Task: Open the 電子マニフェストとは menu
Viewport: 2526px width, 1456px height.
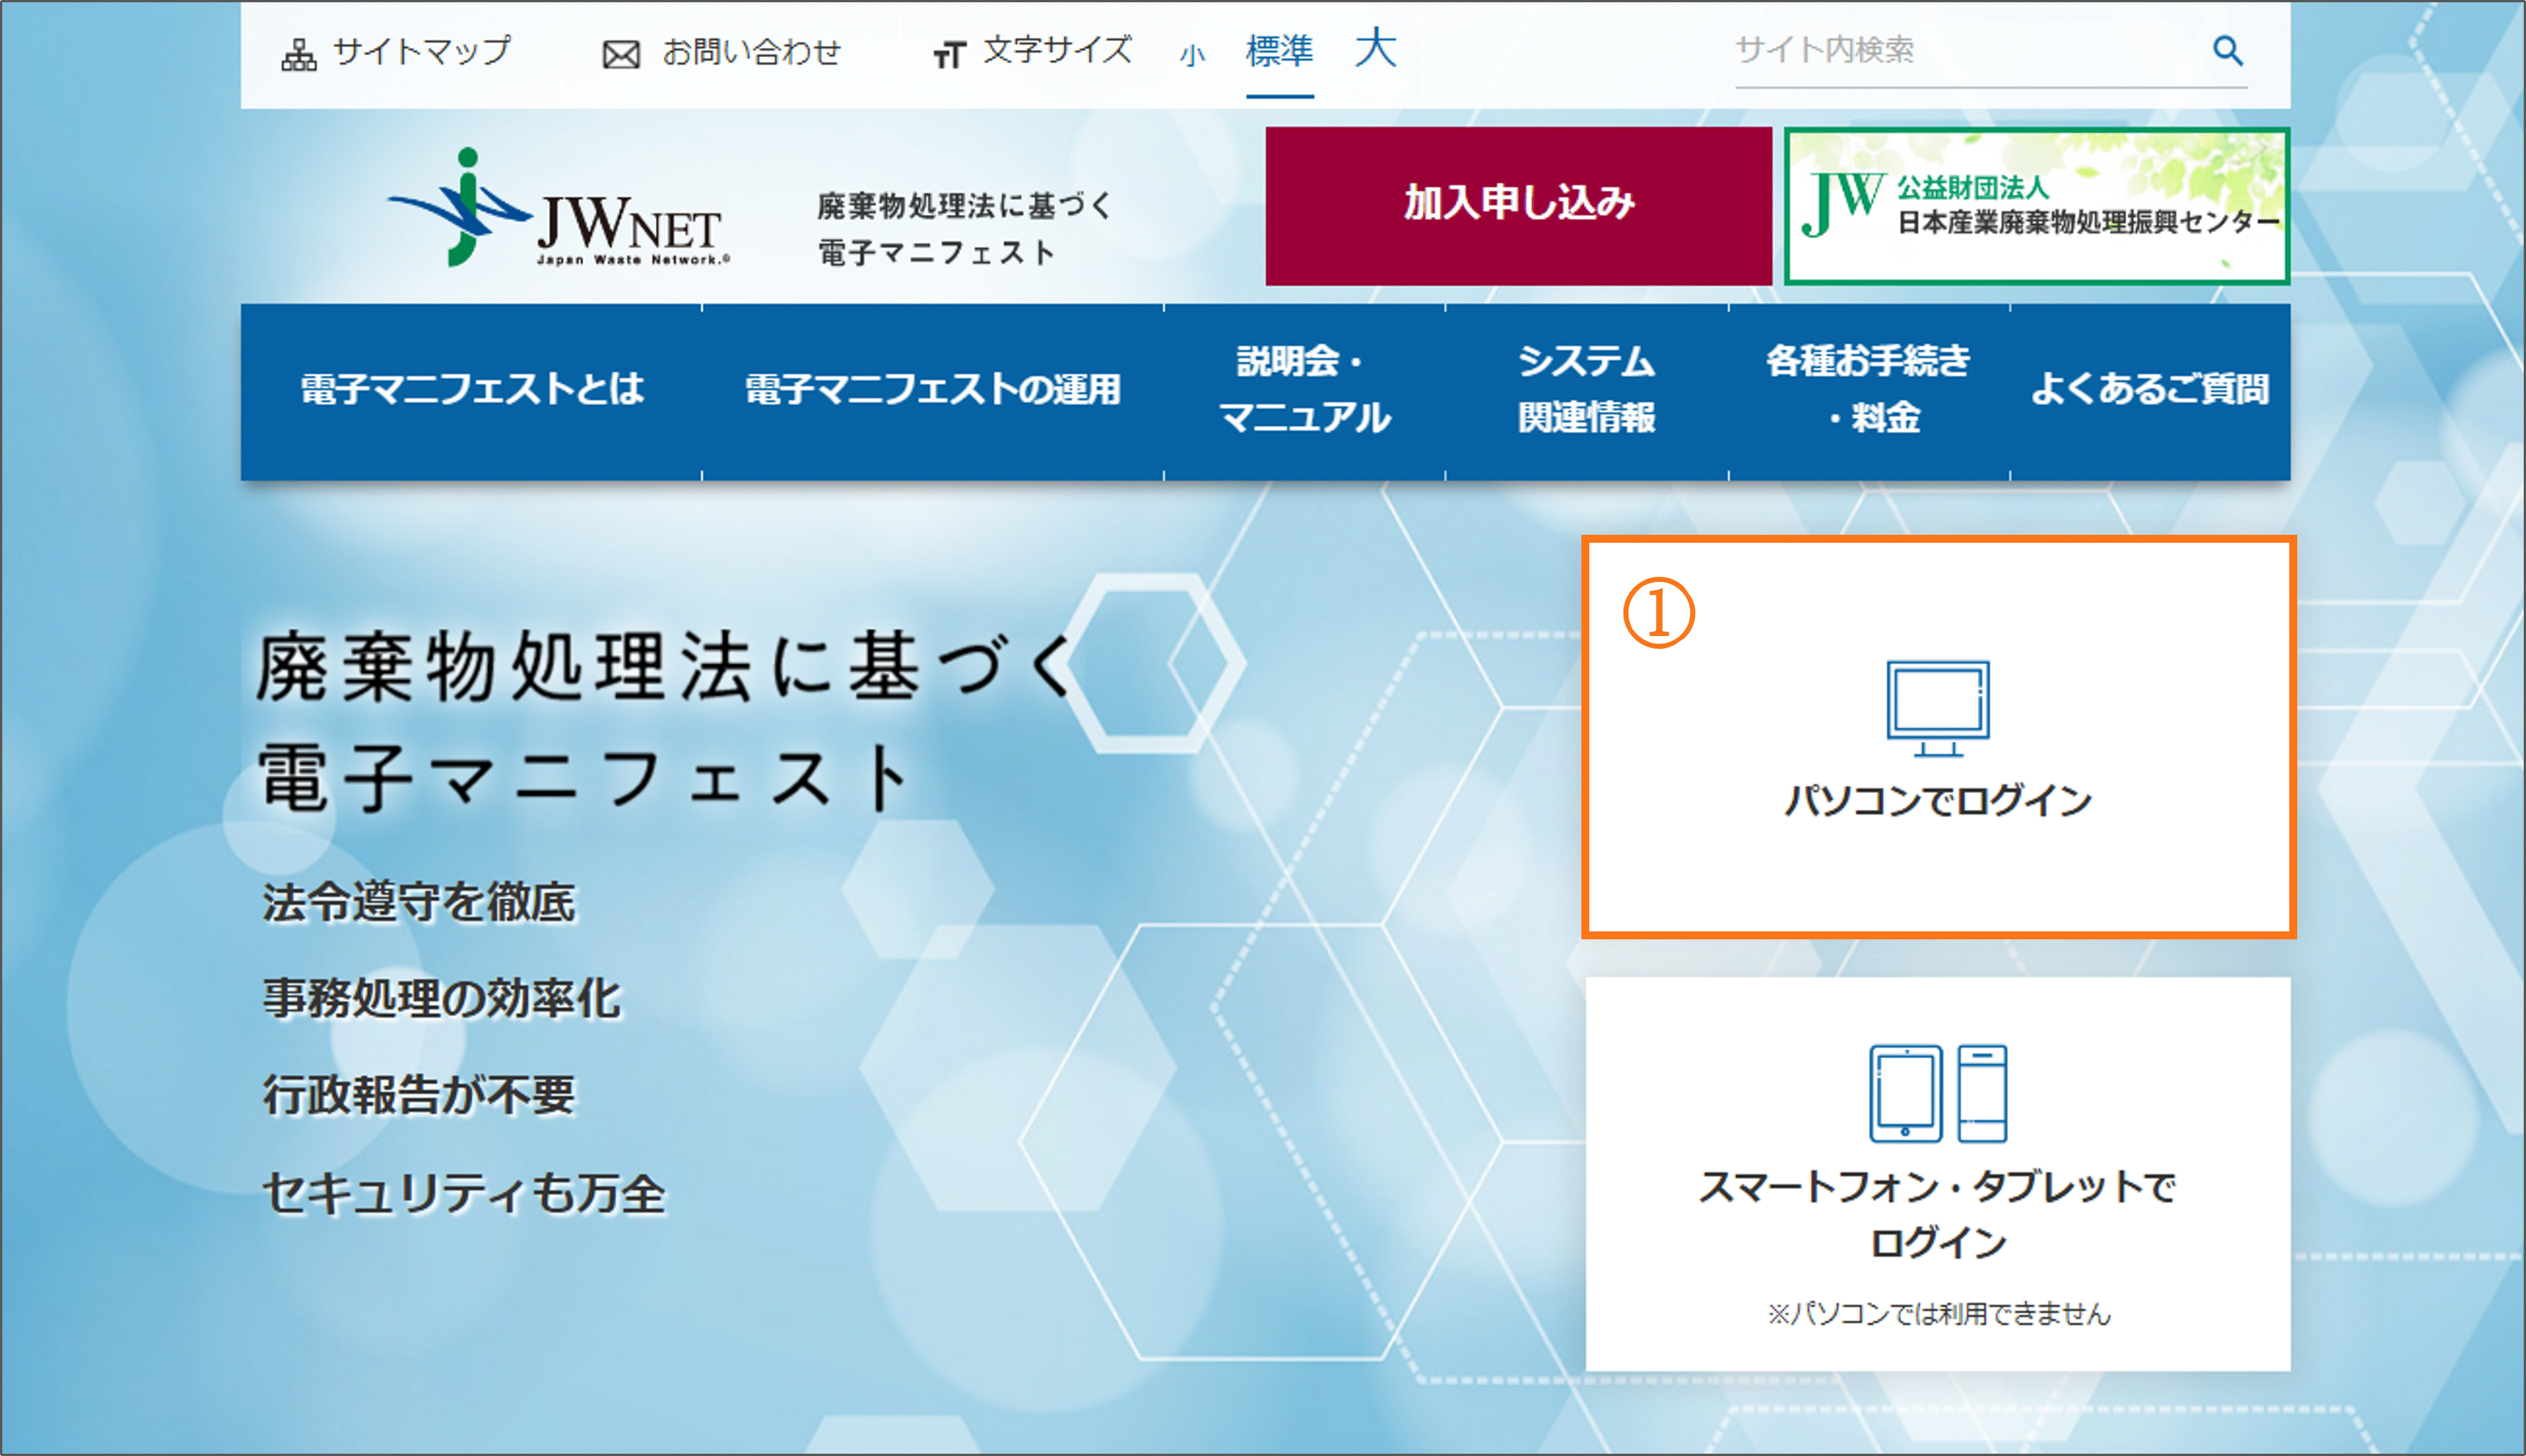Action: pyautogui.click(x=471, y=390)
